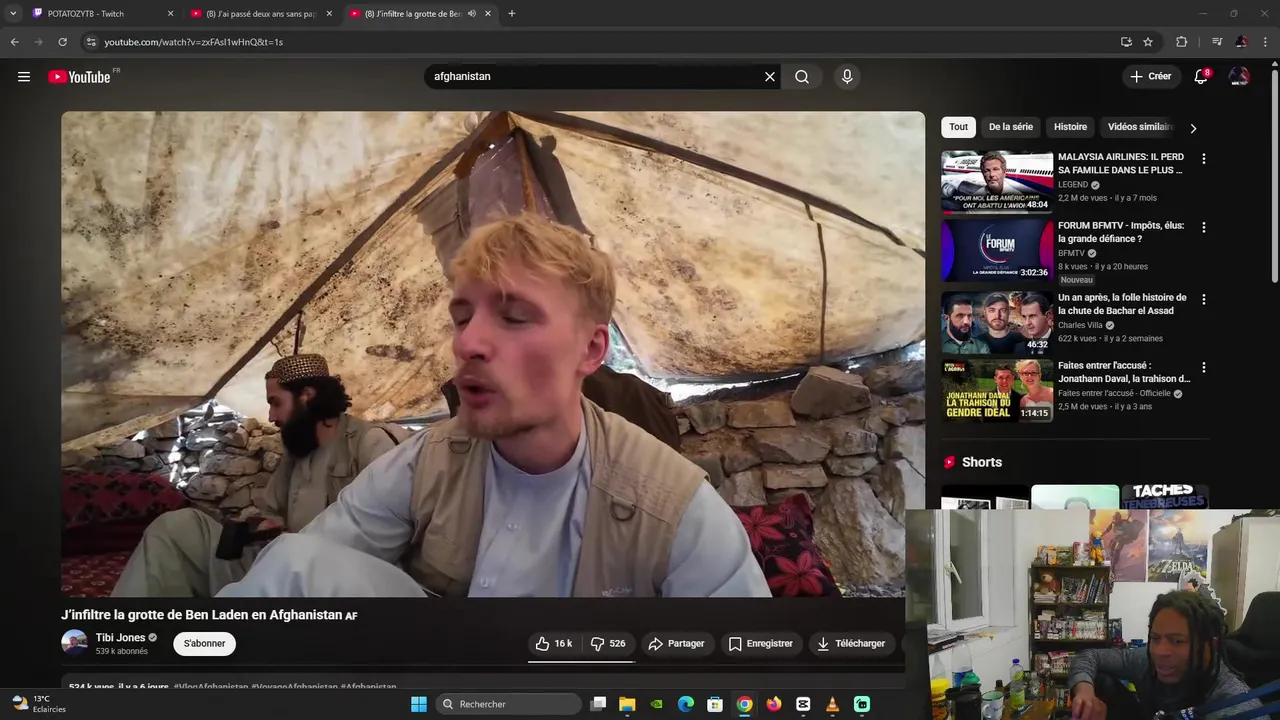Select the Tout filter chip
This screenshot has height=720, width=1280.
[958, 127]
